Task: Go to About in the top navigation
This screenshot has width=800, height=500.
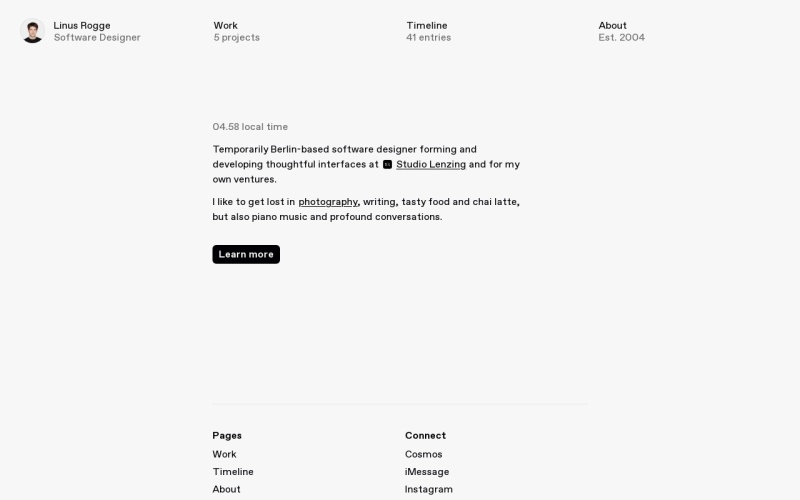Action: pos(612,25)
